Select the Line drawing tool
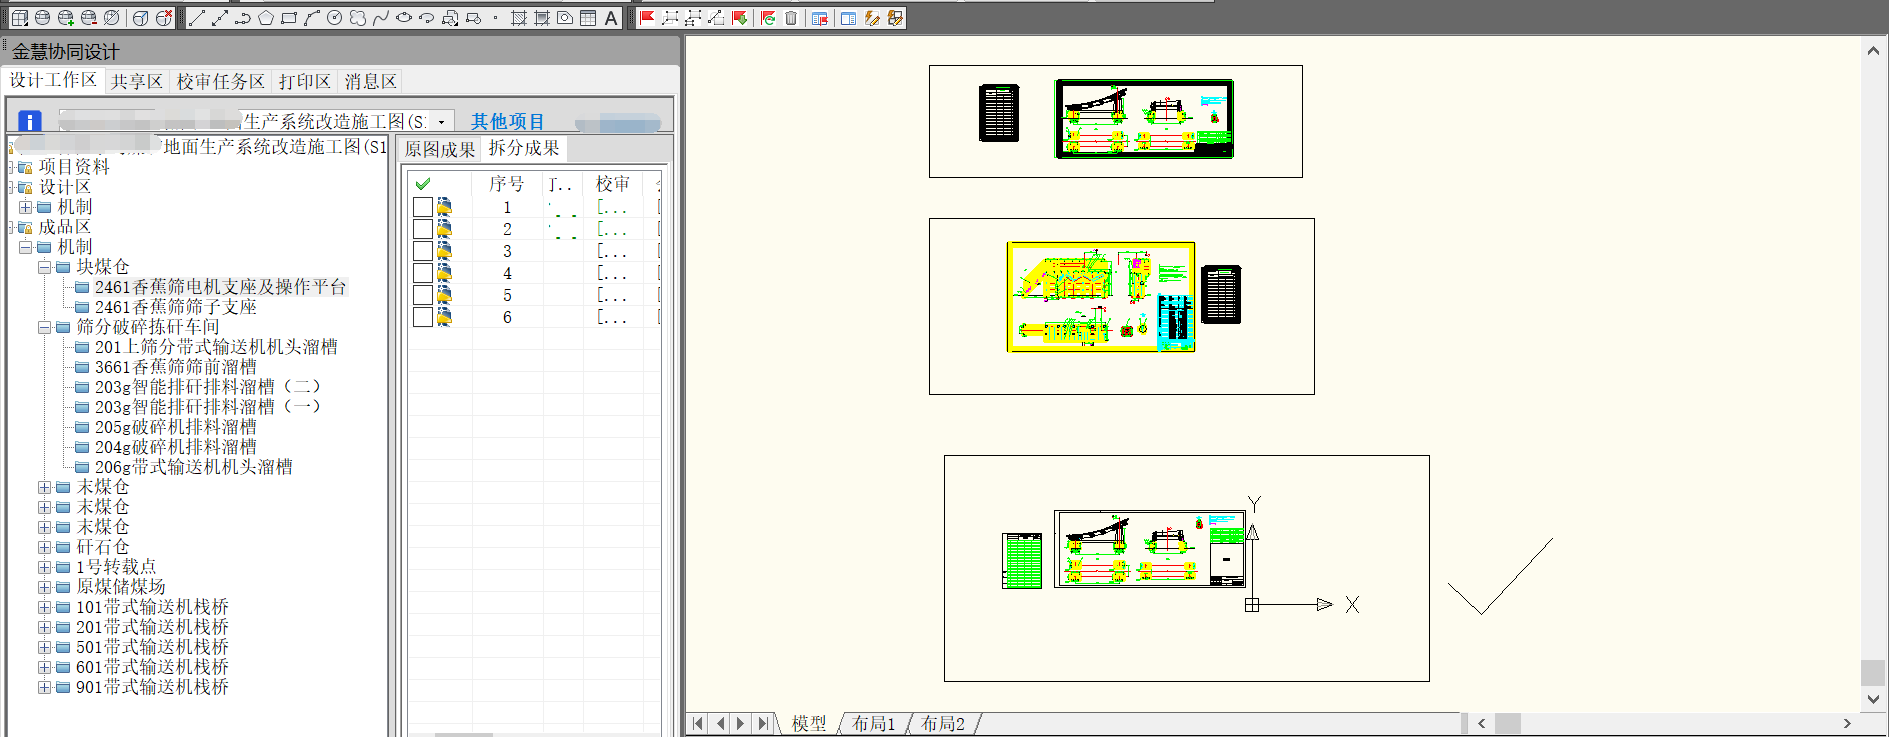The width and height of the screenshot is (1889, 737). coord(197,18)
